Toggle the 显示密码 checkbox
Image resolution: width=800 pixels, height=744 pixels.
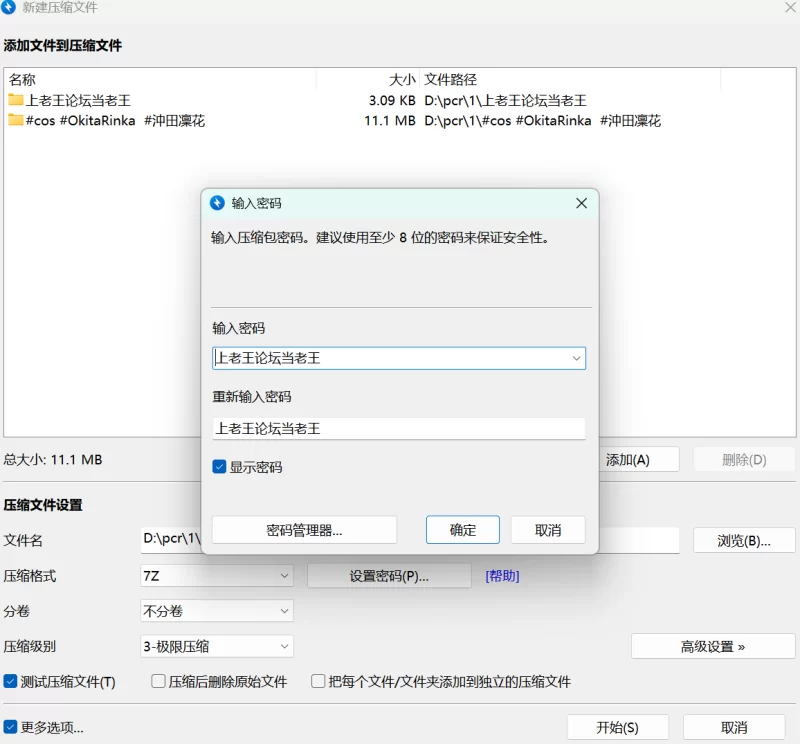point(219,467)
